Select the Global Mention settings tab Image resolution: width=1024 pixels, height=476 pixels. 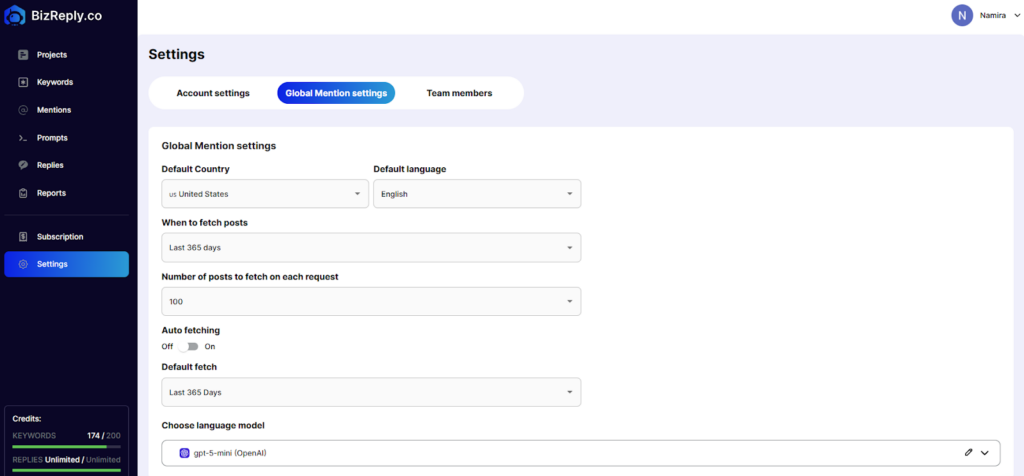pos(336,93)
